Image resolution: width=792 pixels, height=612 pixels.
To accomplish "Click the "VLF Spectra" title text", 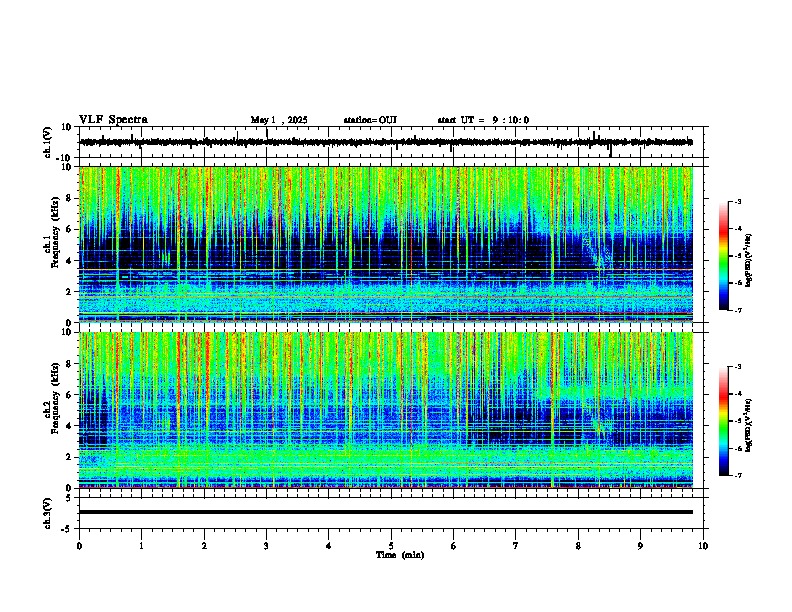I will click(113, 120).
